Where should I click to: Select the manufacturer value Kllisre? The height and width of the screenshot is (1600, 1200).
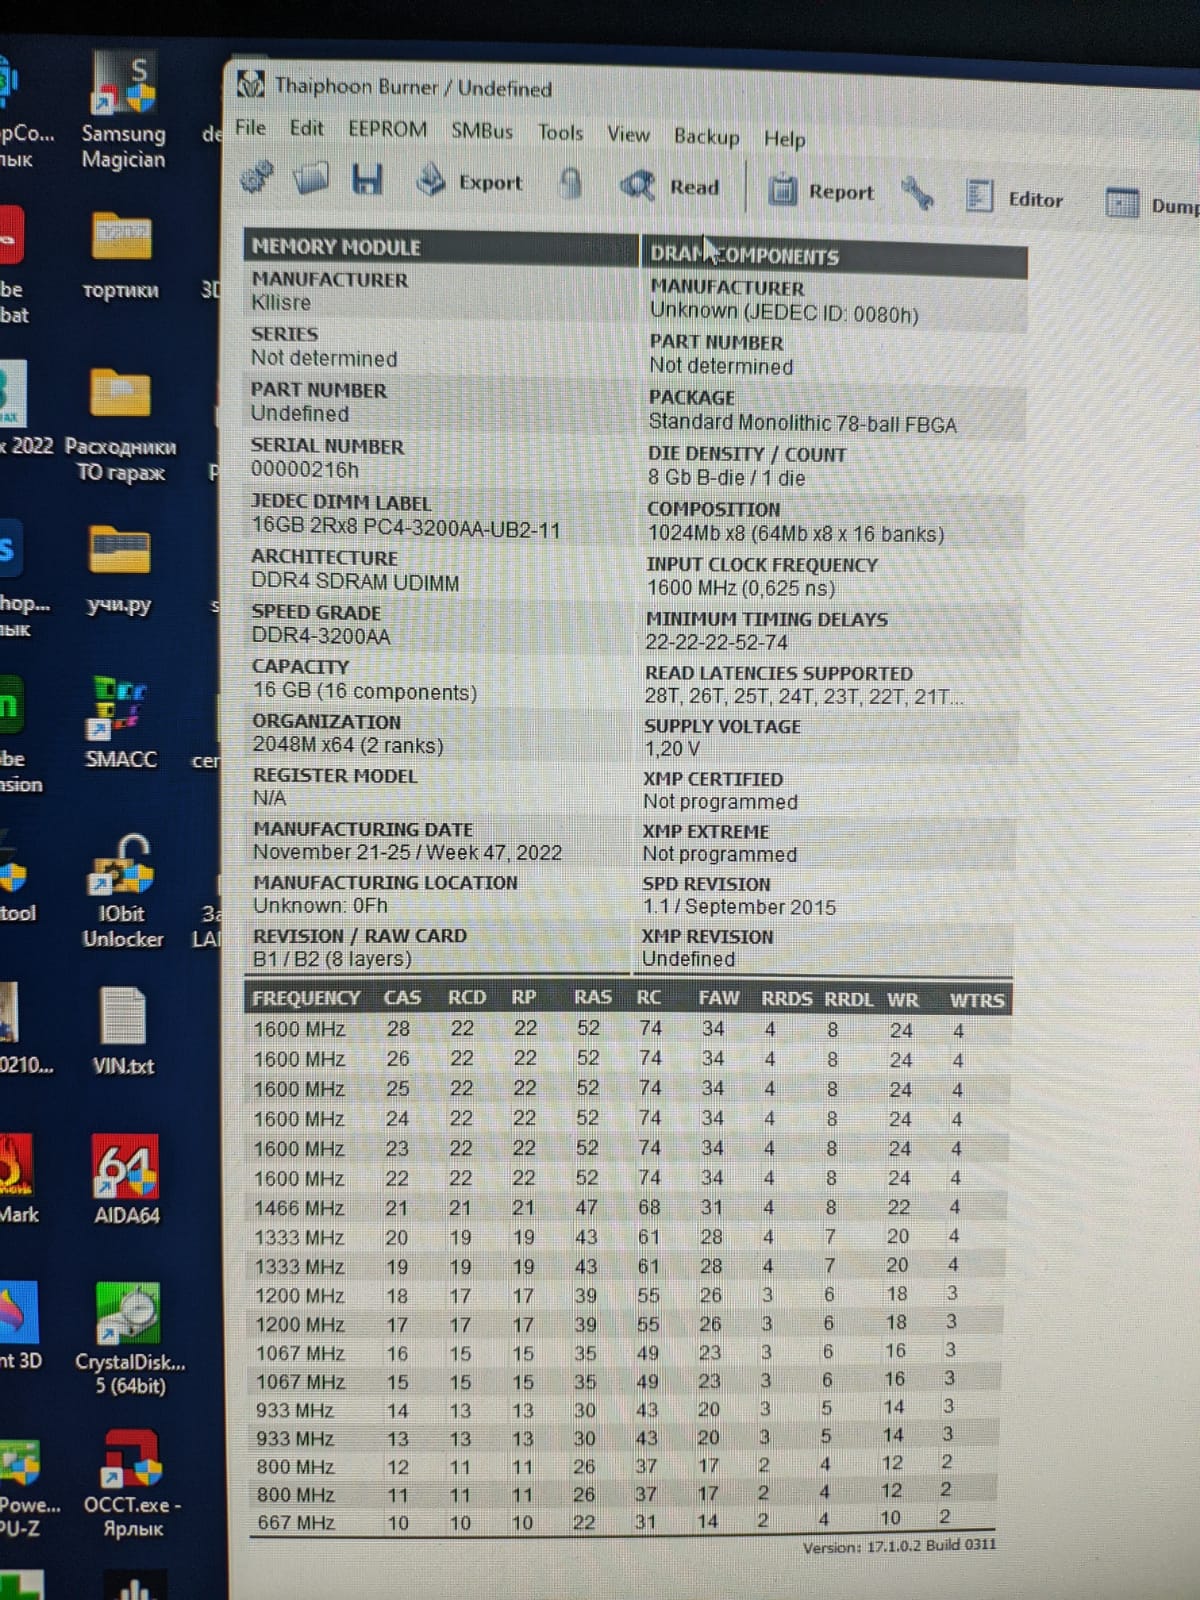pos(281,302)
